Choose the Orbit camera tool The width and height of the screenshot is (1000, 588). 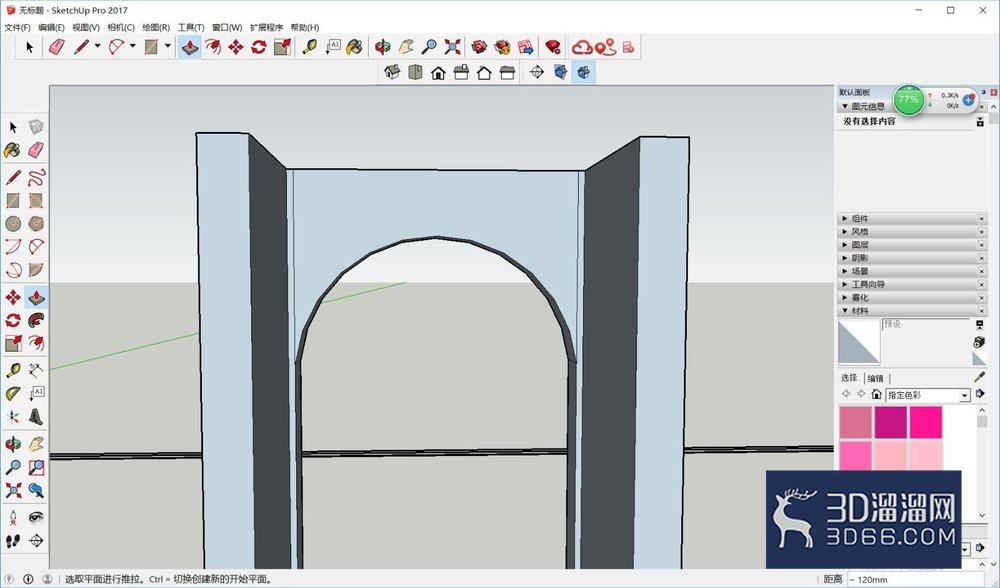[x=383, y=47]
